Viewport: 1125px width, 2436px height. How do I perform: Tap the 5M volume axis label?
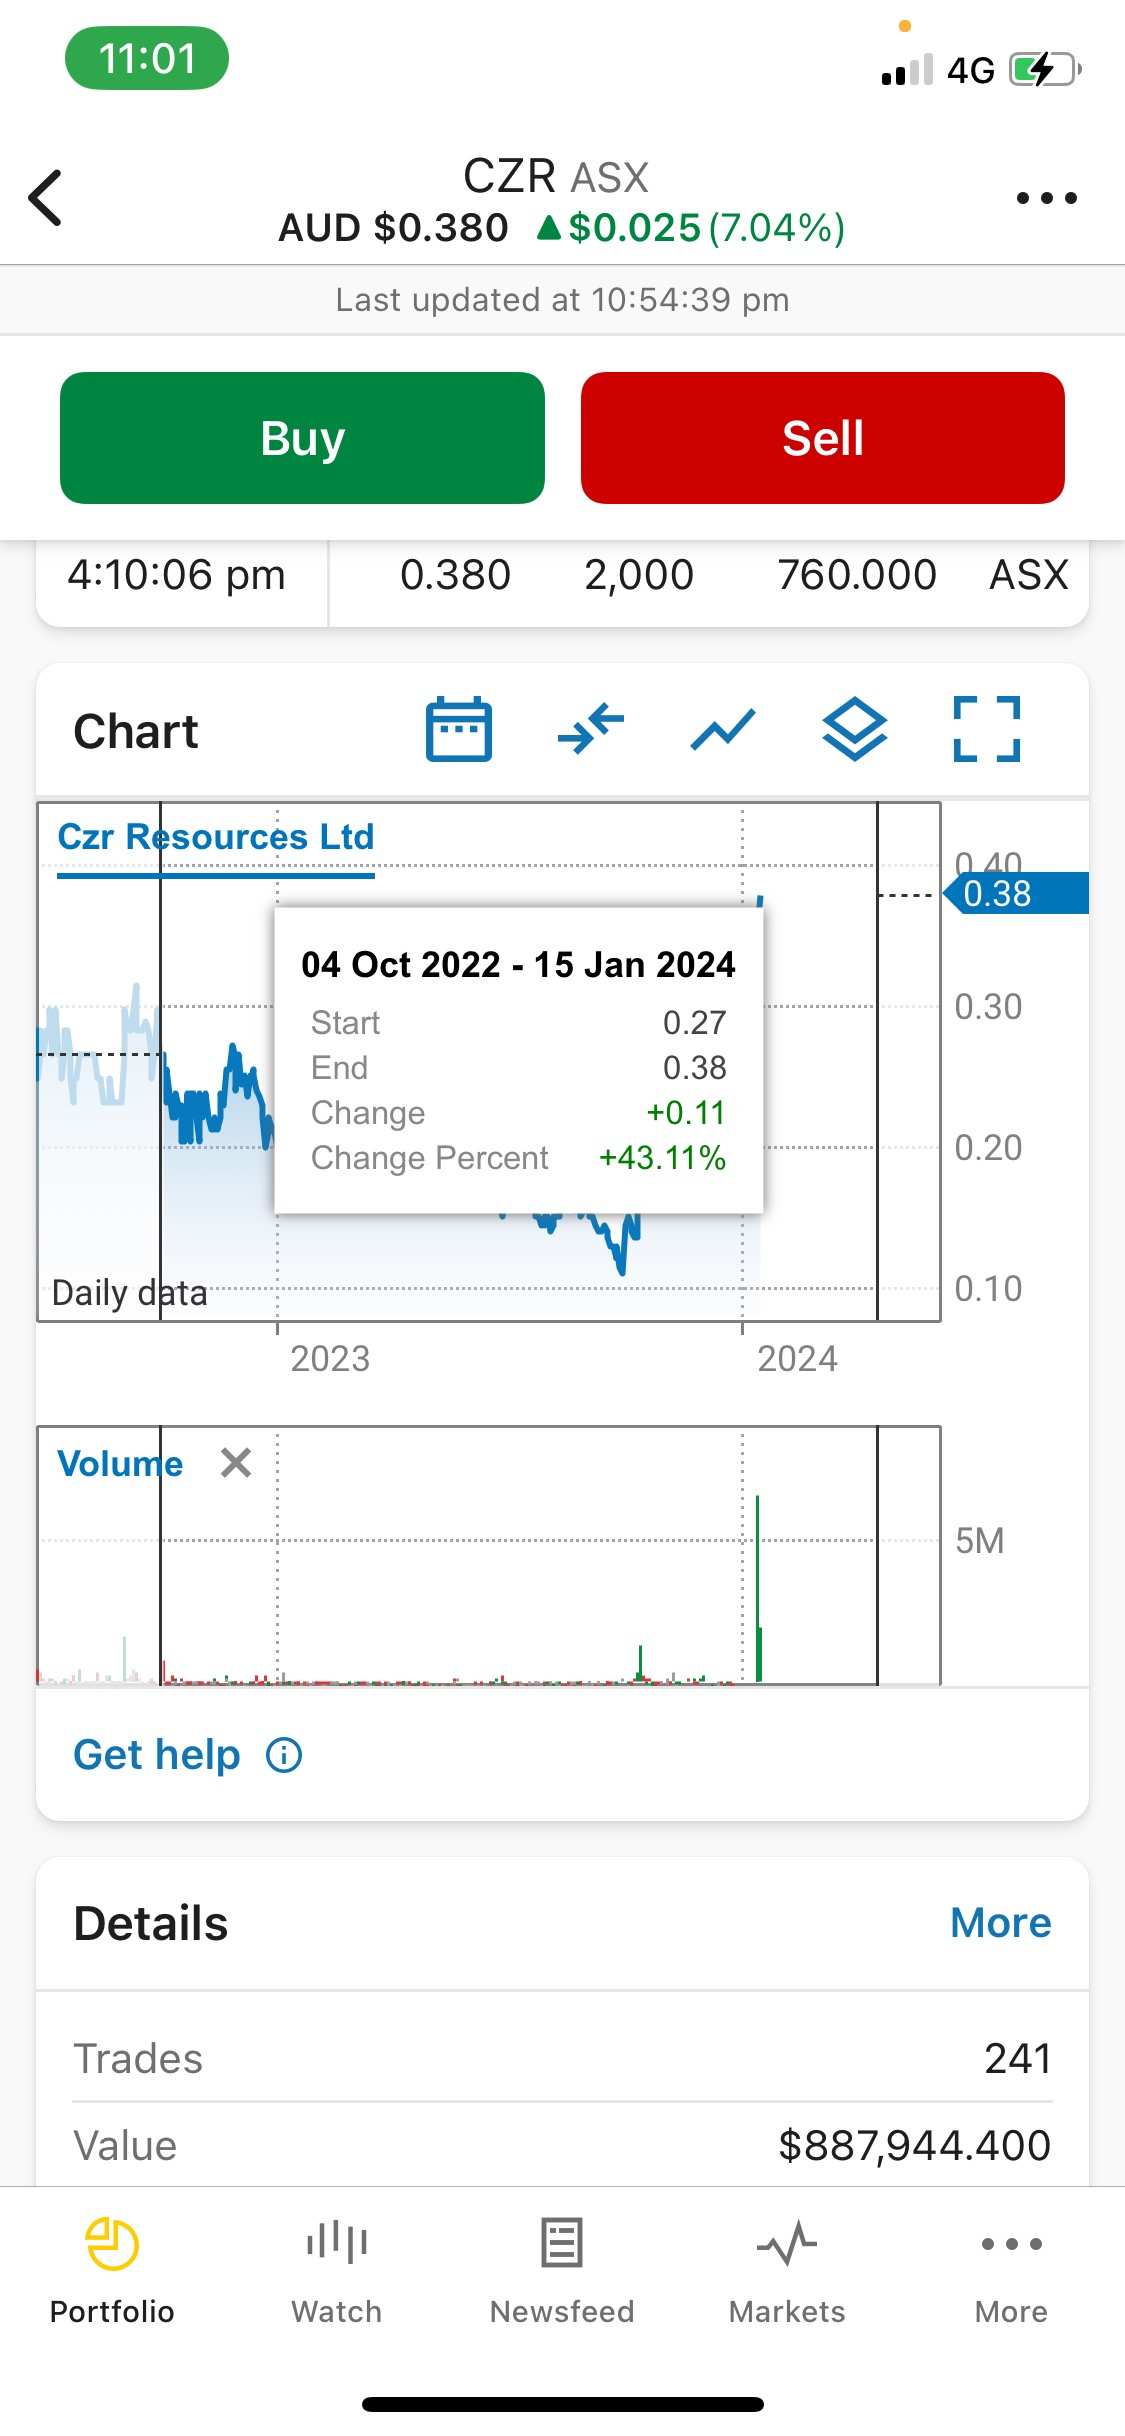(x=979, y=1541)
